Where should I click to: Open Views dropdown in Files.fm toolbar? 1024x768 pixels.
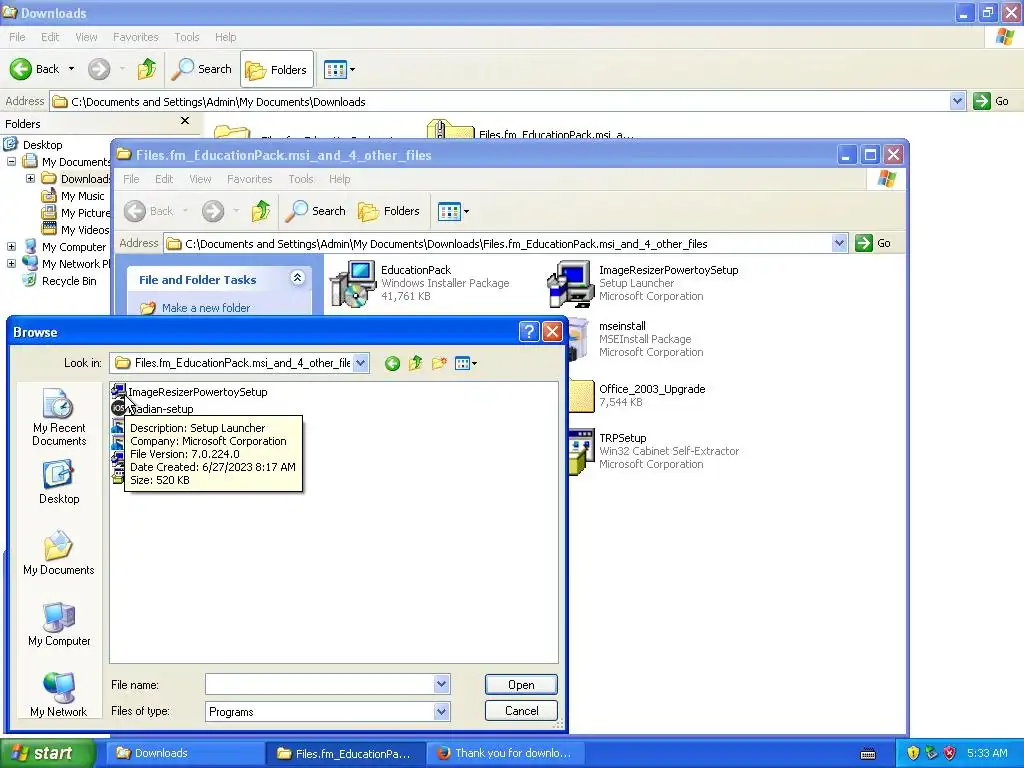(x=453, y=211)
